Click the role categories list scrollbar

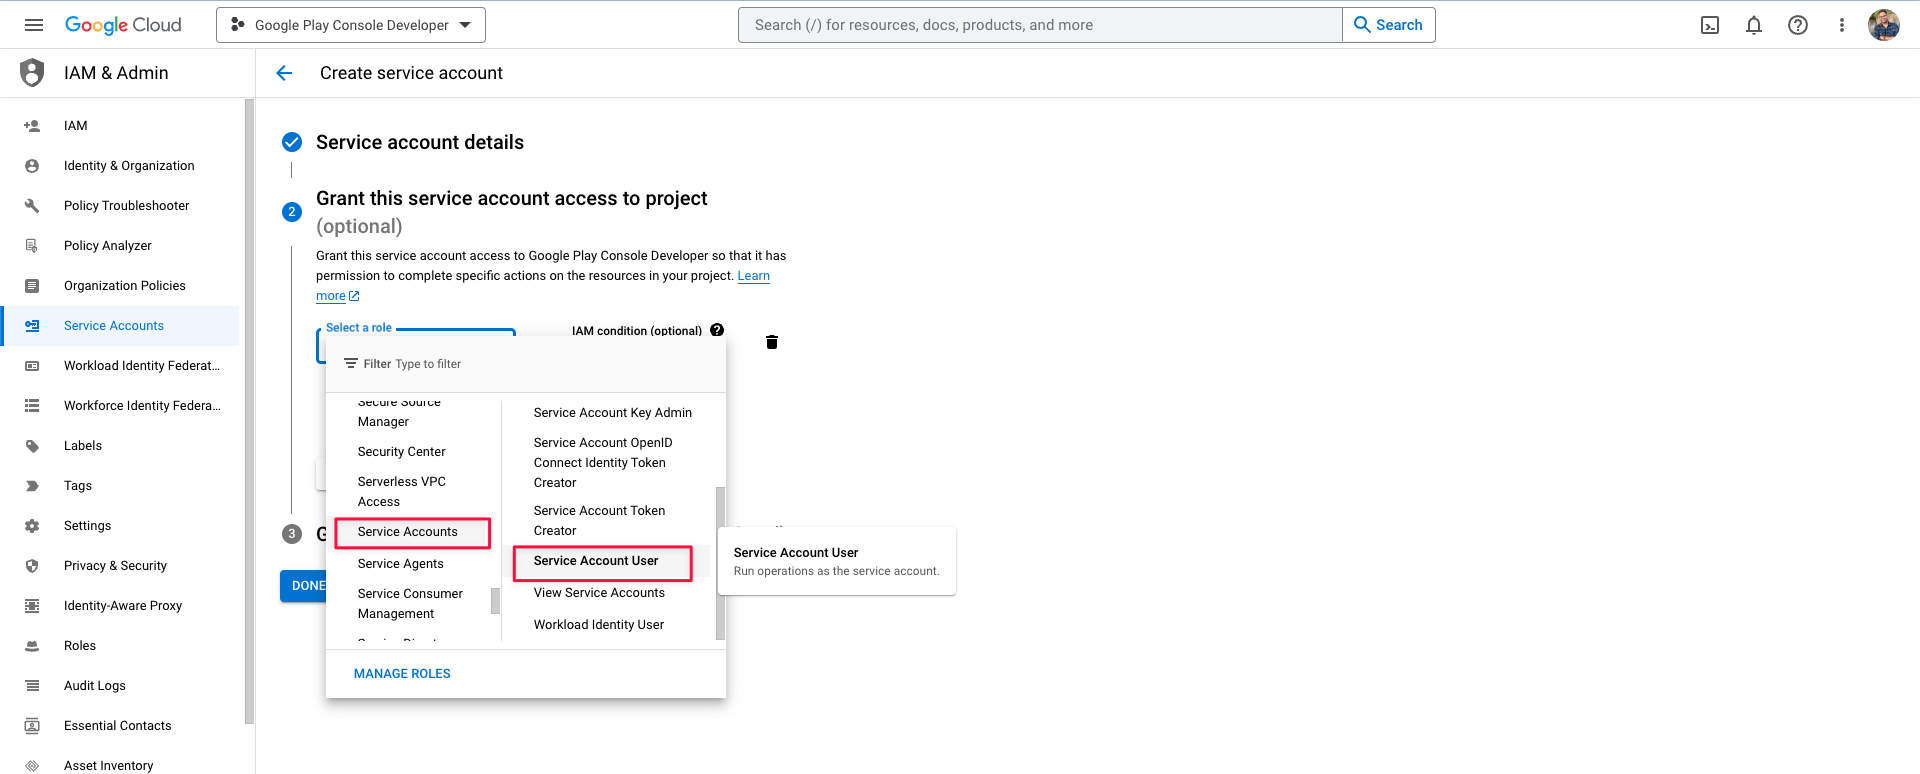coord(495,601)
